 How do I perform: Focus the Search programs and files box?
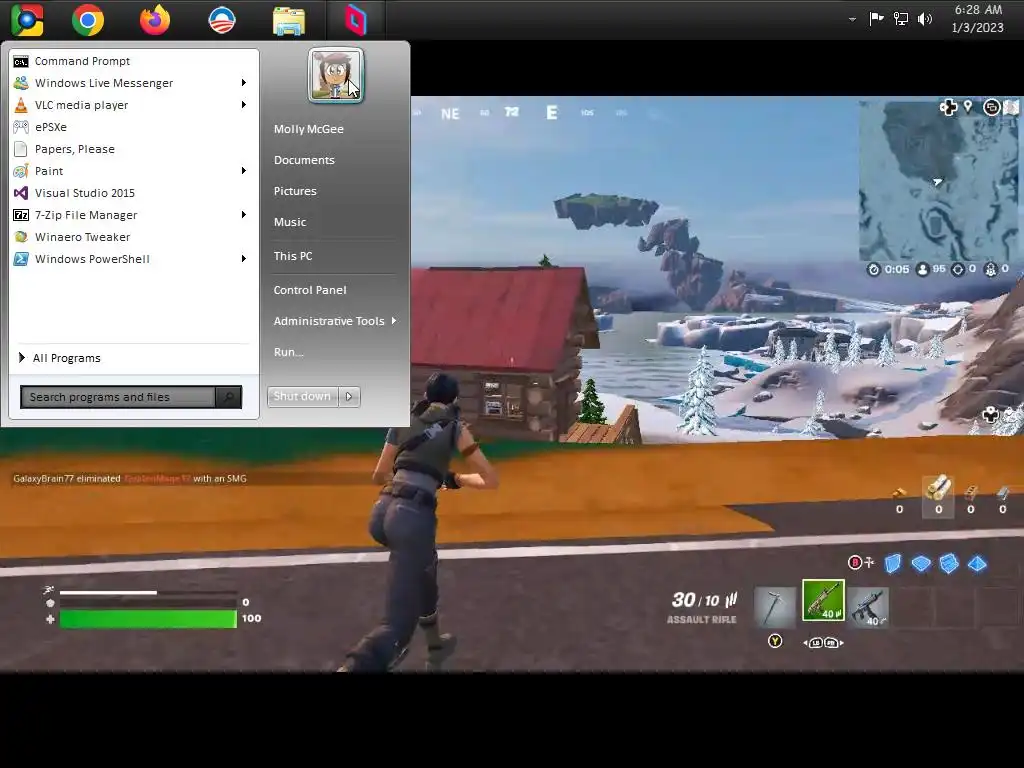[x=118, y=397]
